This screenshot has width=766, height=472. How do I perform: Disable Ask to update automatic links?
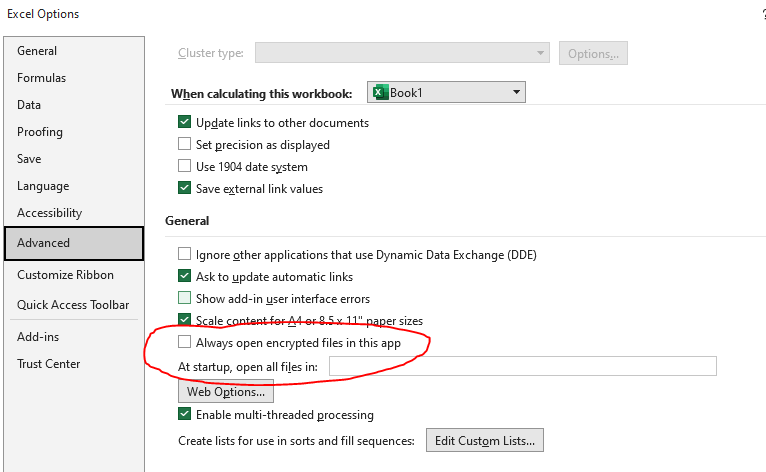pyautogui.click(x=184, y=276)
